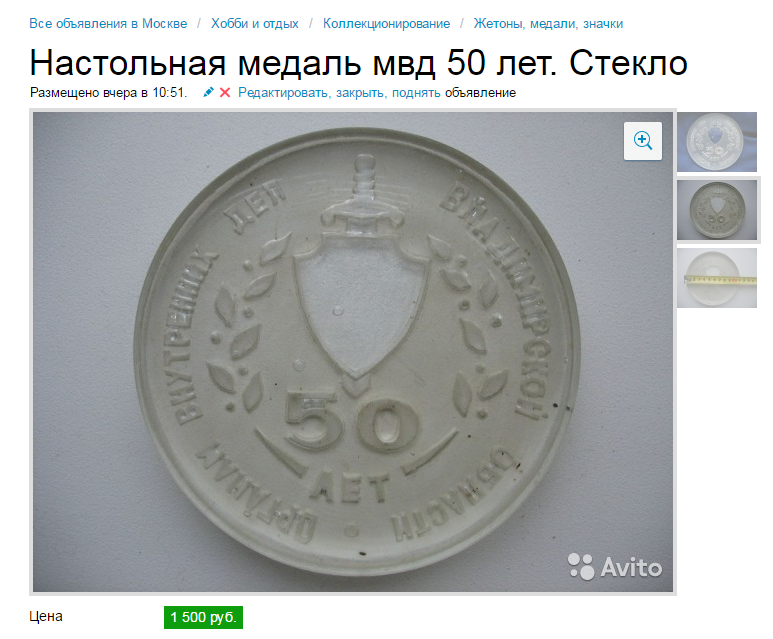Click the 'Размещено вчера в 10:51' text
Image resolution: width=773 pixels, height=639 pixels.
(108, 93)
